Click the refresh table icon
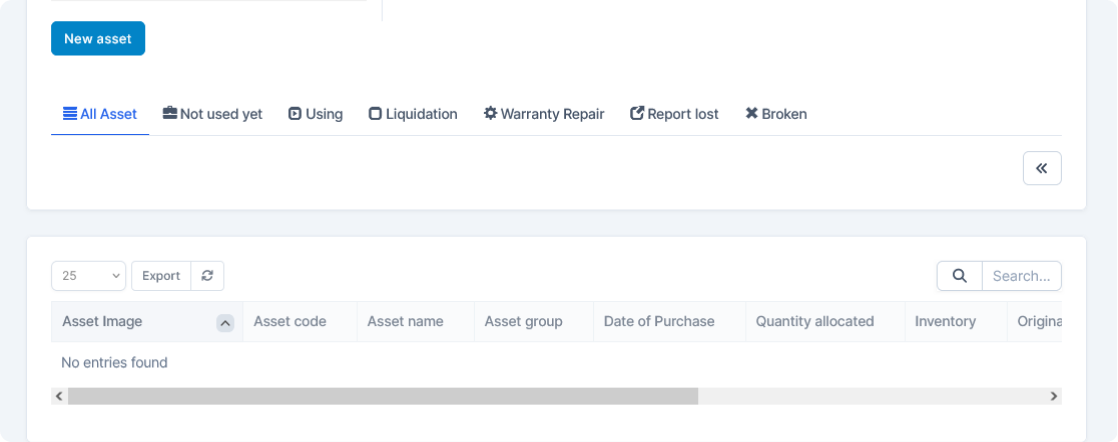This screenshot has width=1118, height=442. (207, 276)
